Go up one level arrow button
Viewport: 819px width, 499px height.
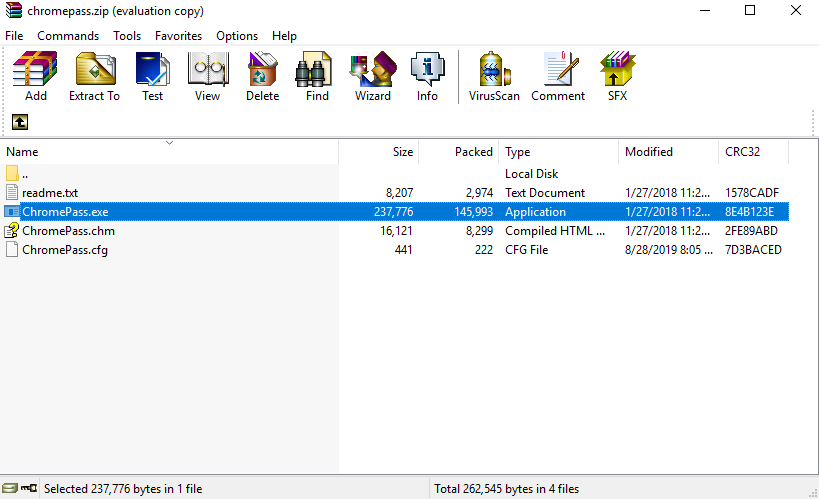[20, 122]
